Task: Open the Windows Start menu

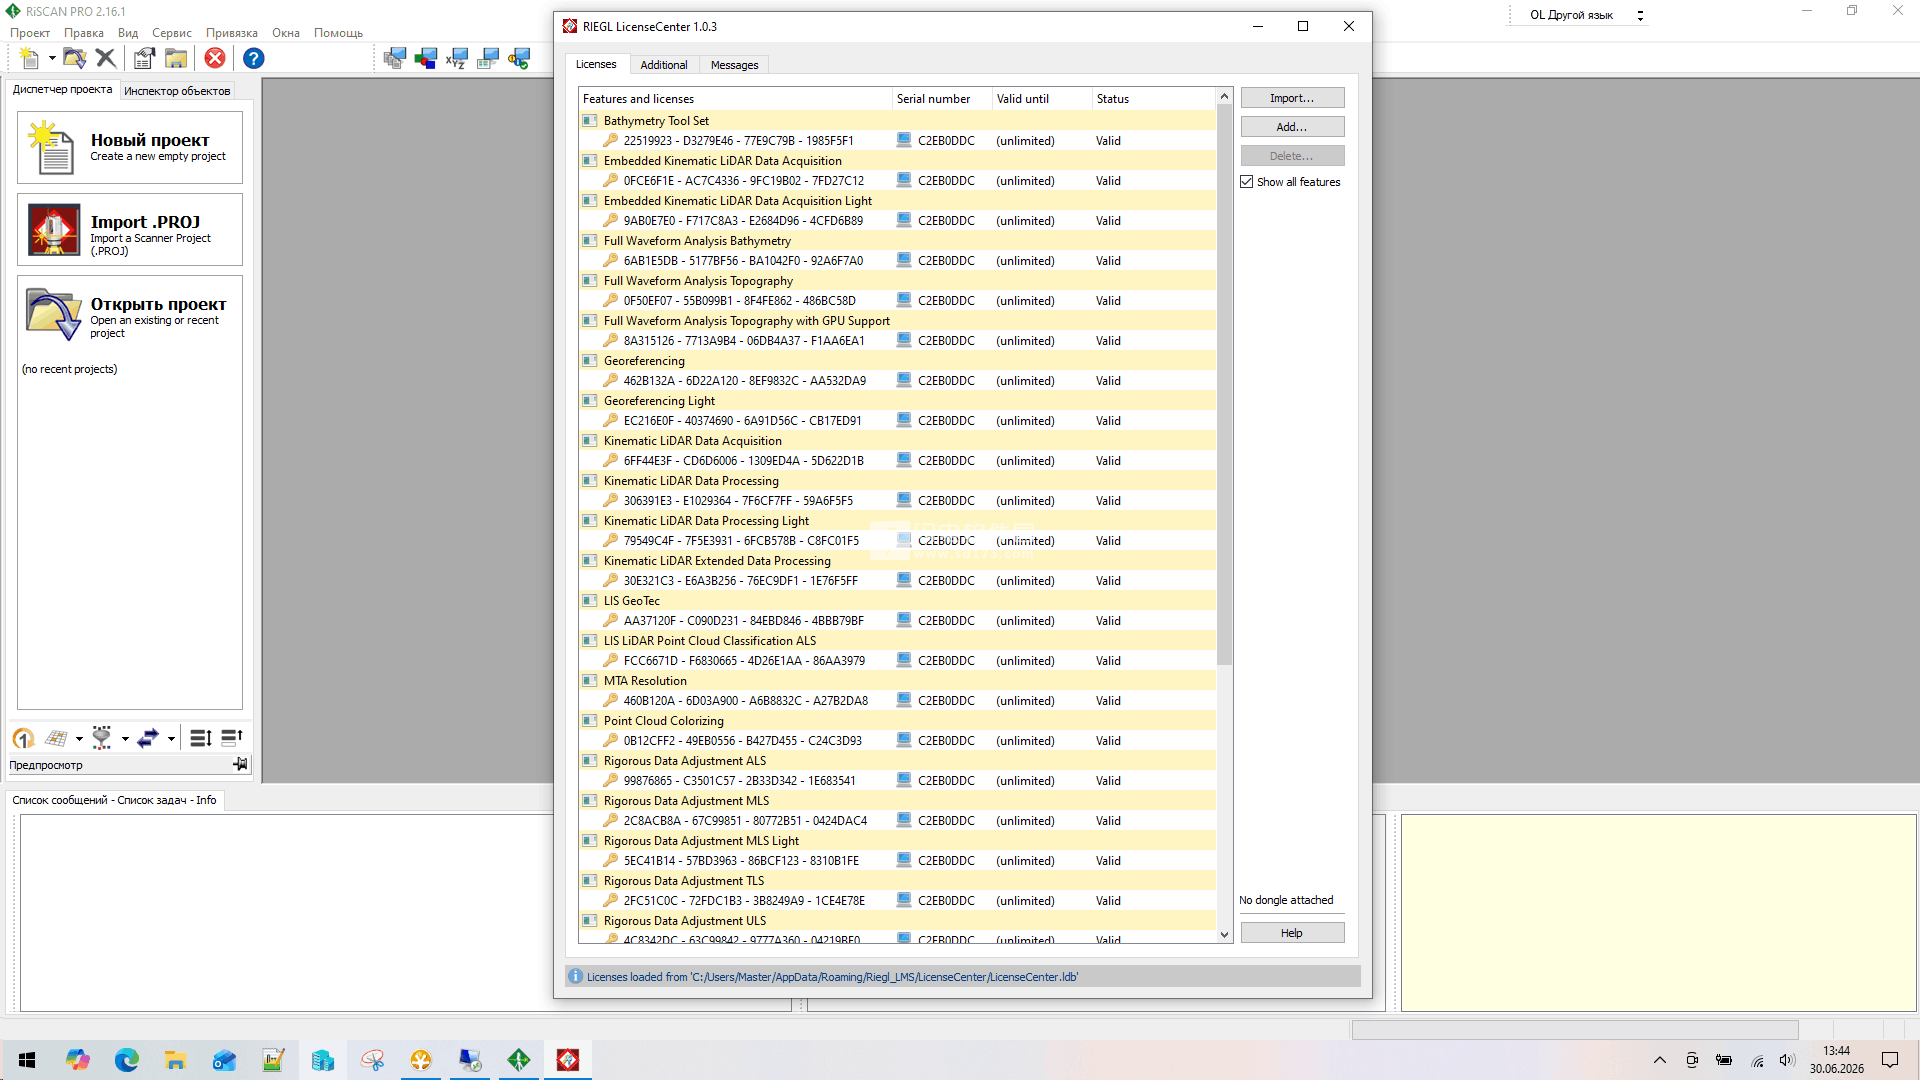Action: pyautogui.click(x=27, y=1060)
